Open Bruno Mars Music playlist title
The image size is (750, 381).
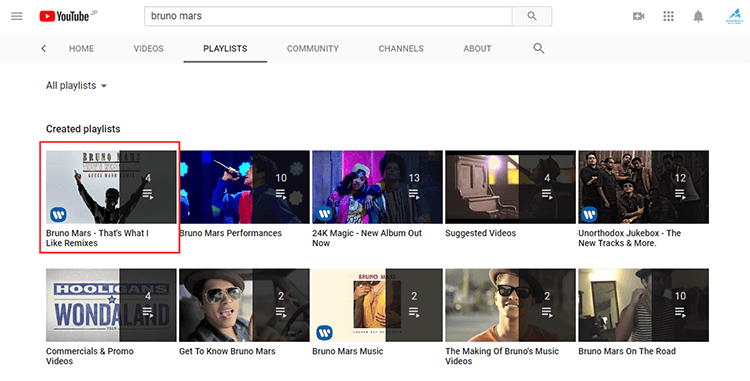click(348, 351)
